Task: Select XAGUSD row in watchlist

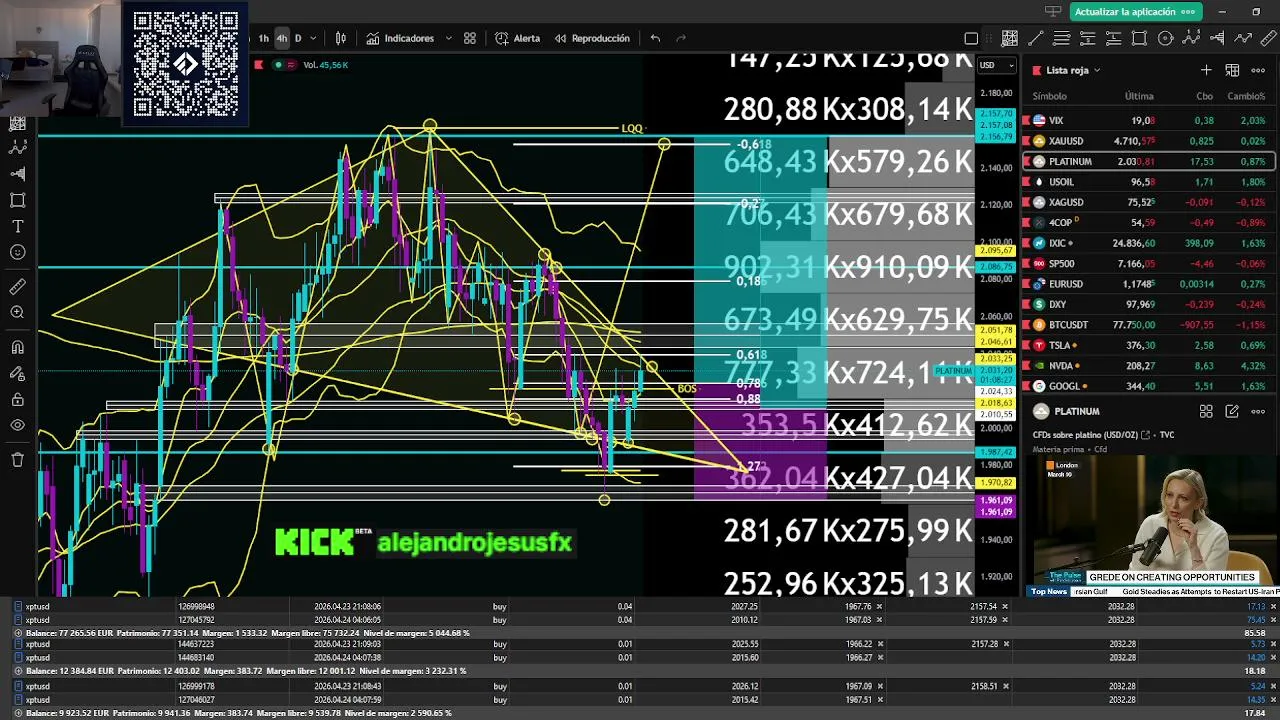Action: [1148, 202]
